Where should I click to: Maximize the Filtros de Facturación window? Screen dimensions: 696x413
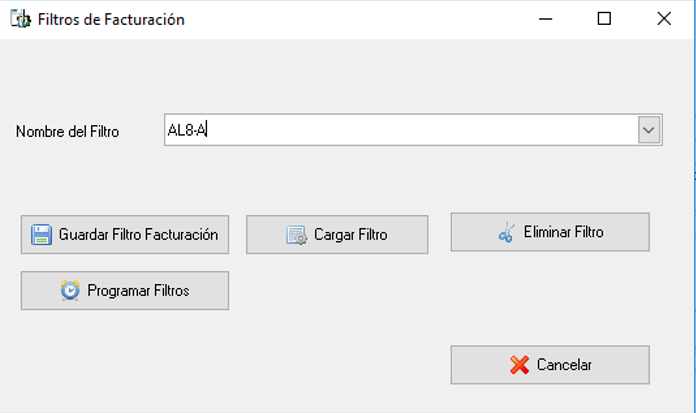pos(604,19)
